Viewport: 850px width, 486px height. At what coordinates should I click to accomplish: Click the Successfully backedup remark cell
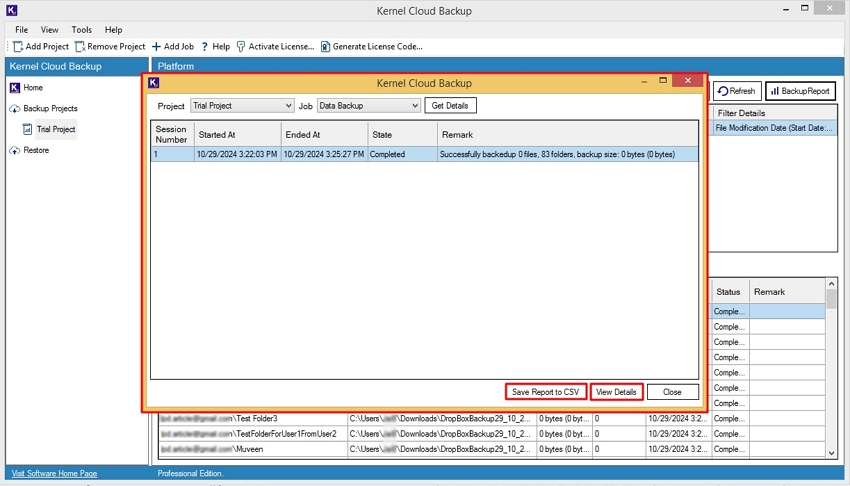click(568, 154)
